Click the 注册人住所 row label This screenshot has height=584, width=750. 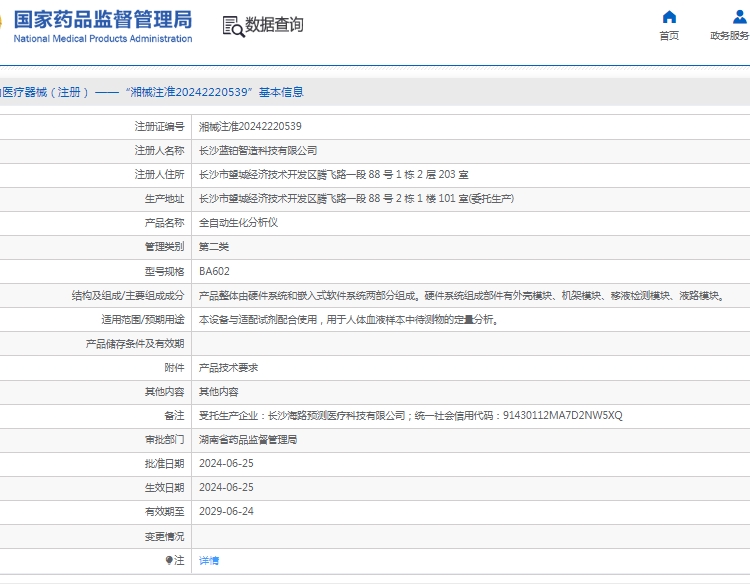pos(159,175)
